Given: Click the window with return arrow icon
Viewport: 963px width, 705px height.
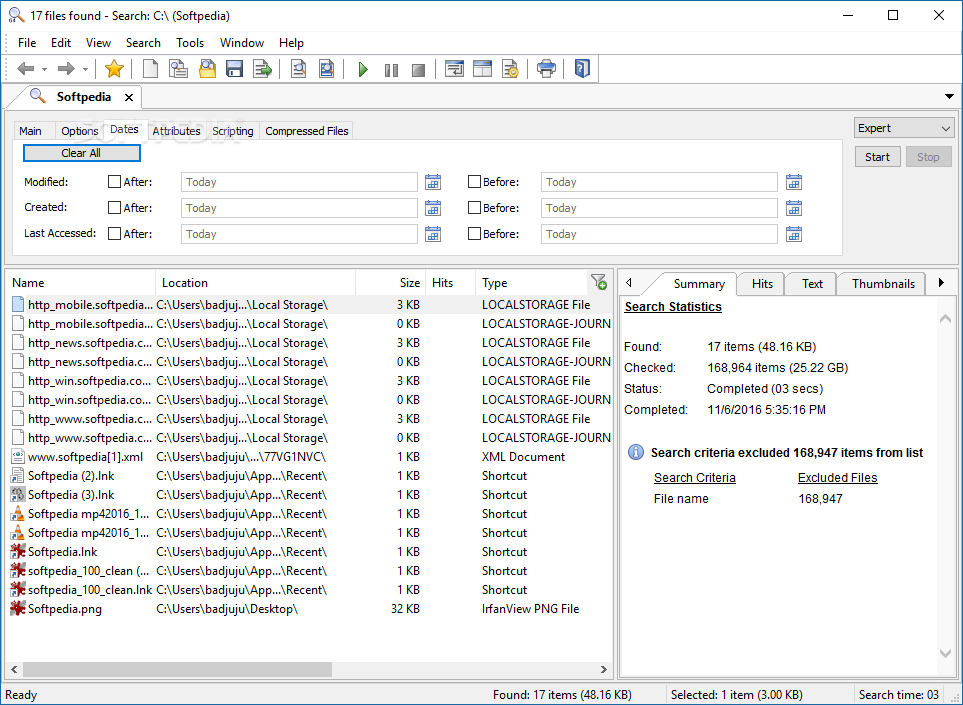Looking at the screenshot, I should coord(454,69).
